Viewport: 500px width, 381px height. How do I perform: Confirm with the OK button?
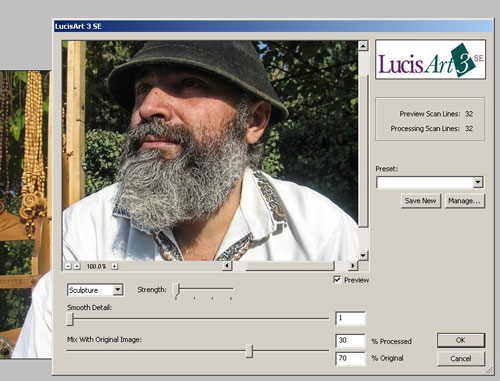click(461, 340)
